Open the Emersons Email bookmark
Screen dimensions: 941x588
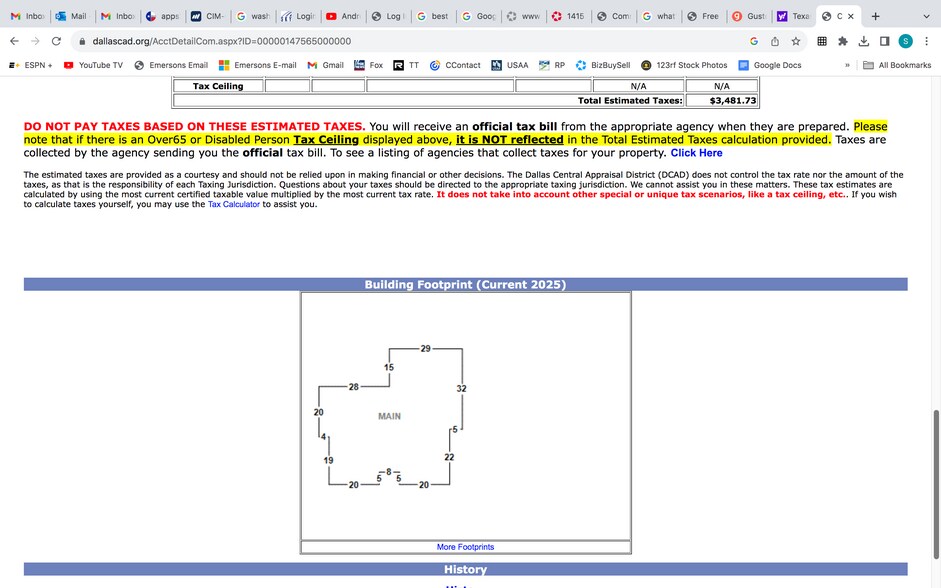[171, 65]
